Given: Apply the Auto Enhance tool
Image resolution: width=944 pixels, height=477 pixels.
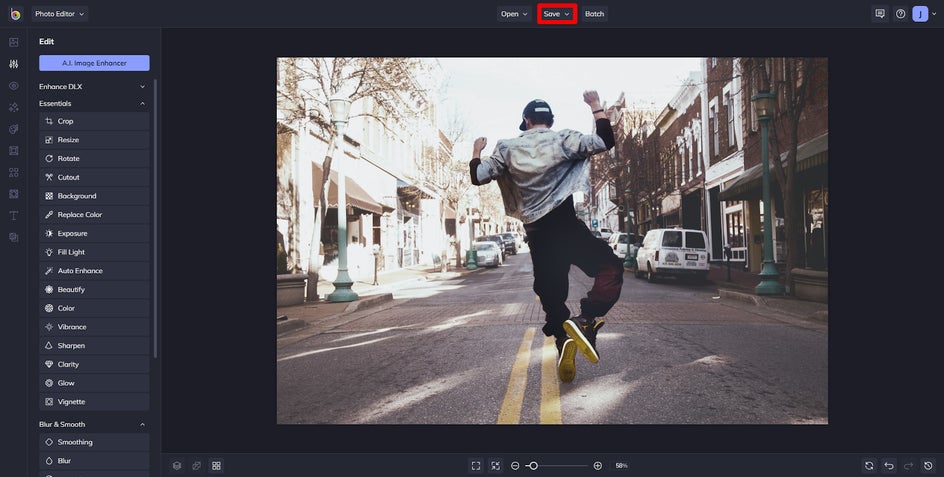Looking at the screenshot, I should 95,270.
